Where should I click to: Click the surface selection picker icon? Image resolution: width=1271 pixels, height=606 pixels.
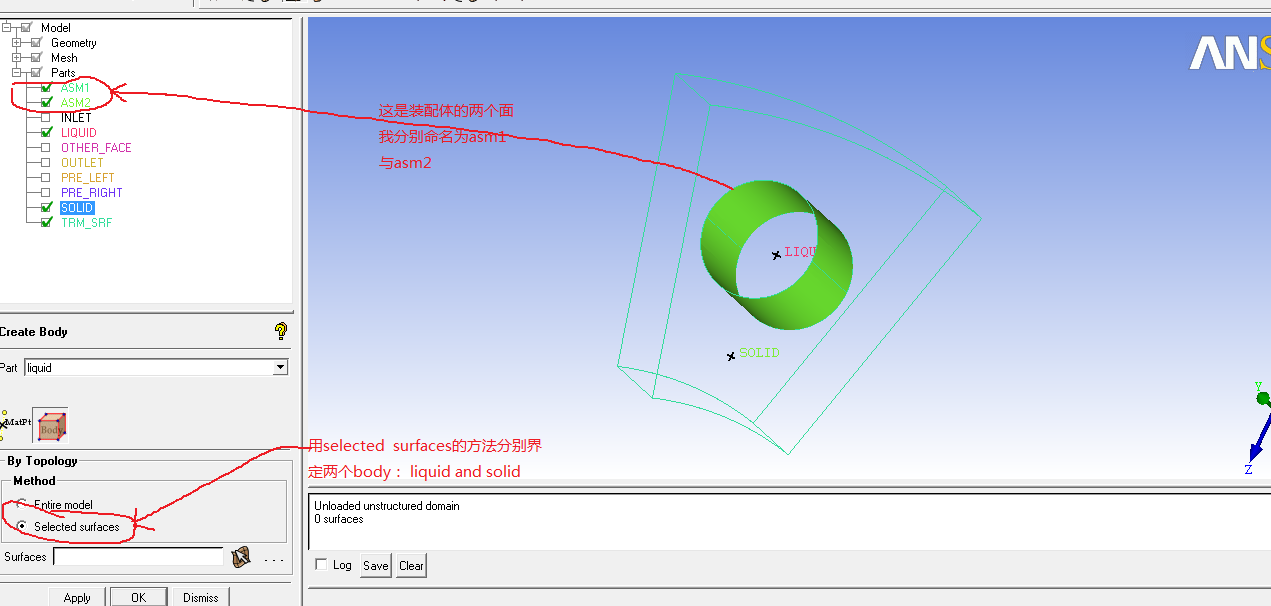click(240, 557)
